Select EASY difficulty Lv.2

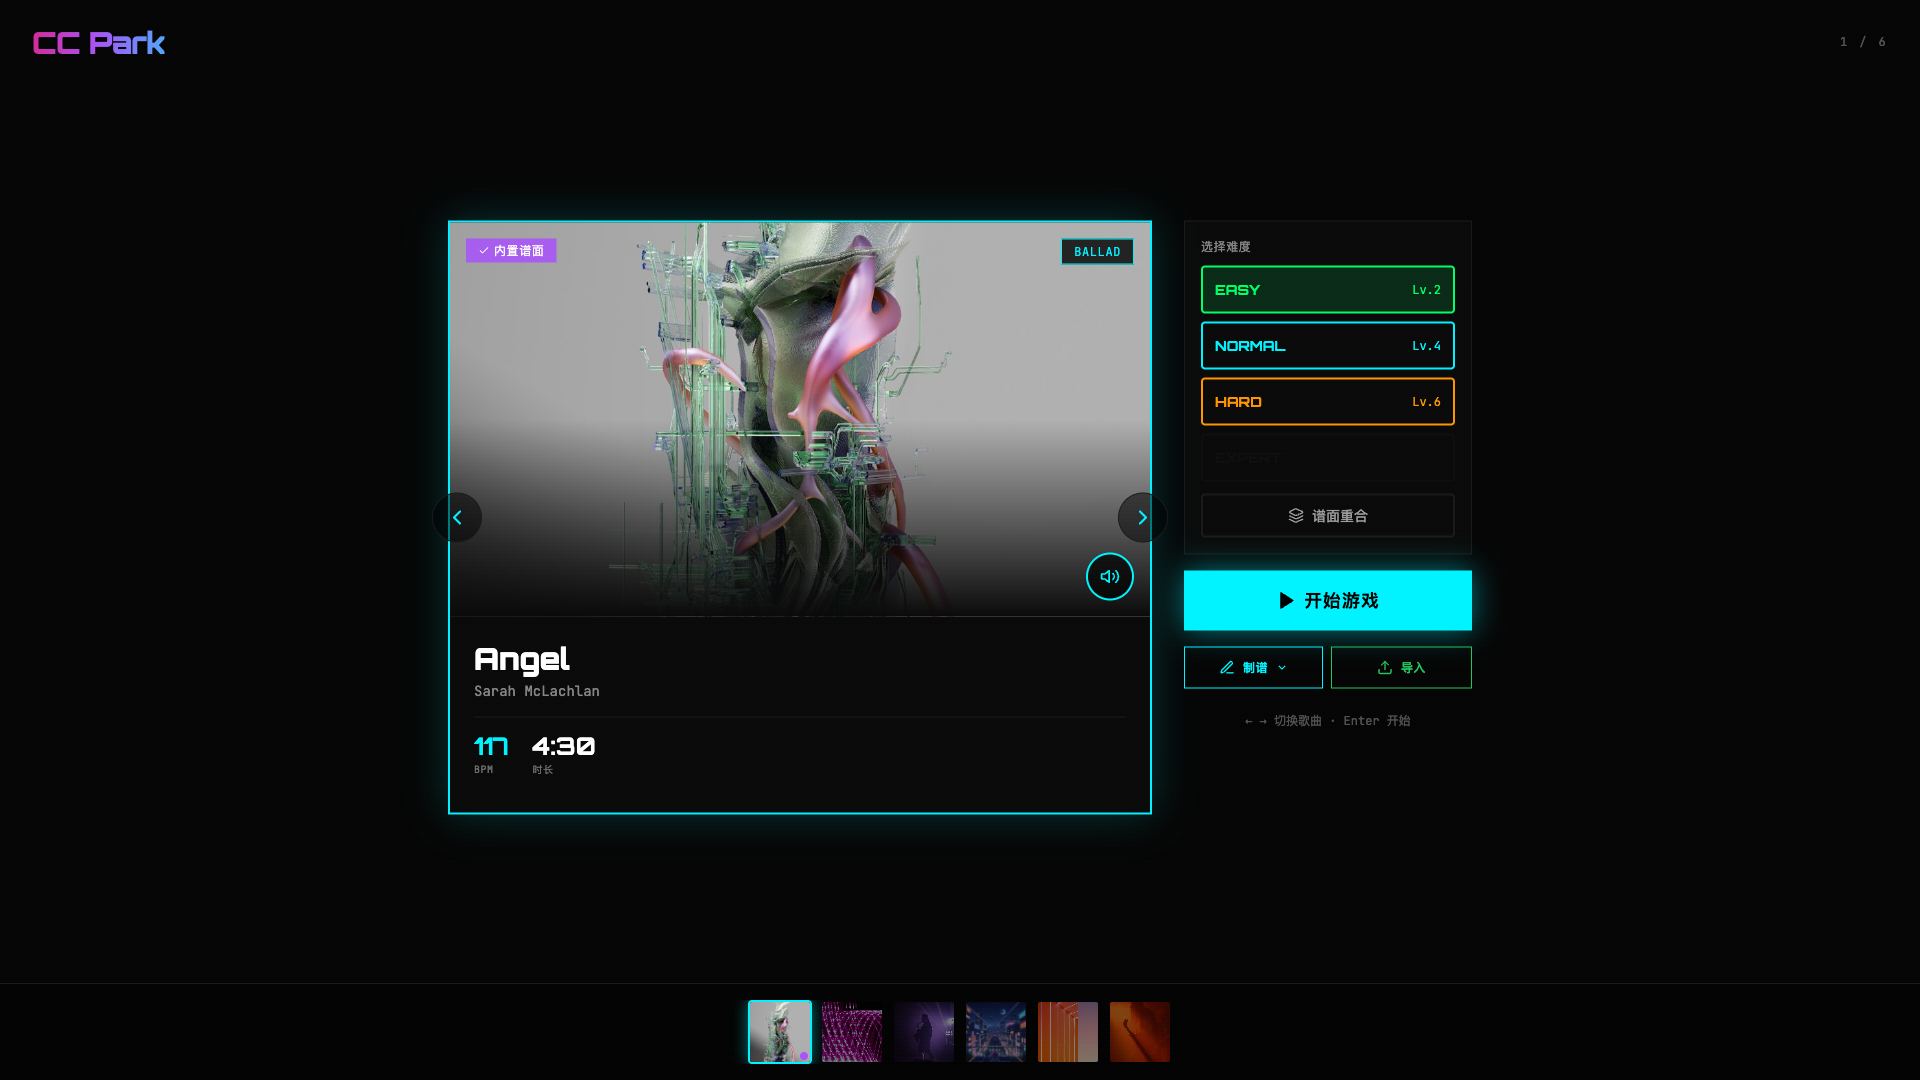pos(1327,290)
